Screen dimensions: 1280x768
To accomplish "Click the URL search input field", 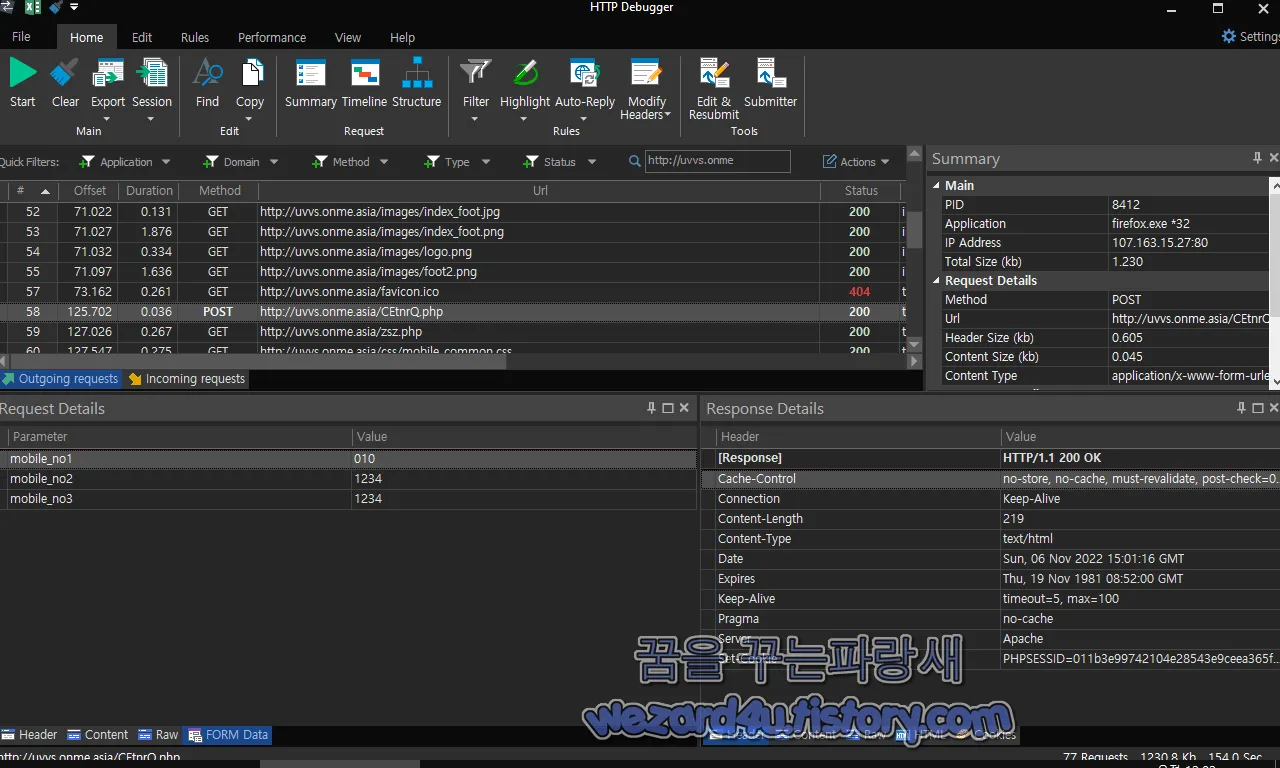I will point(718,161).
